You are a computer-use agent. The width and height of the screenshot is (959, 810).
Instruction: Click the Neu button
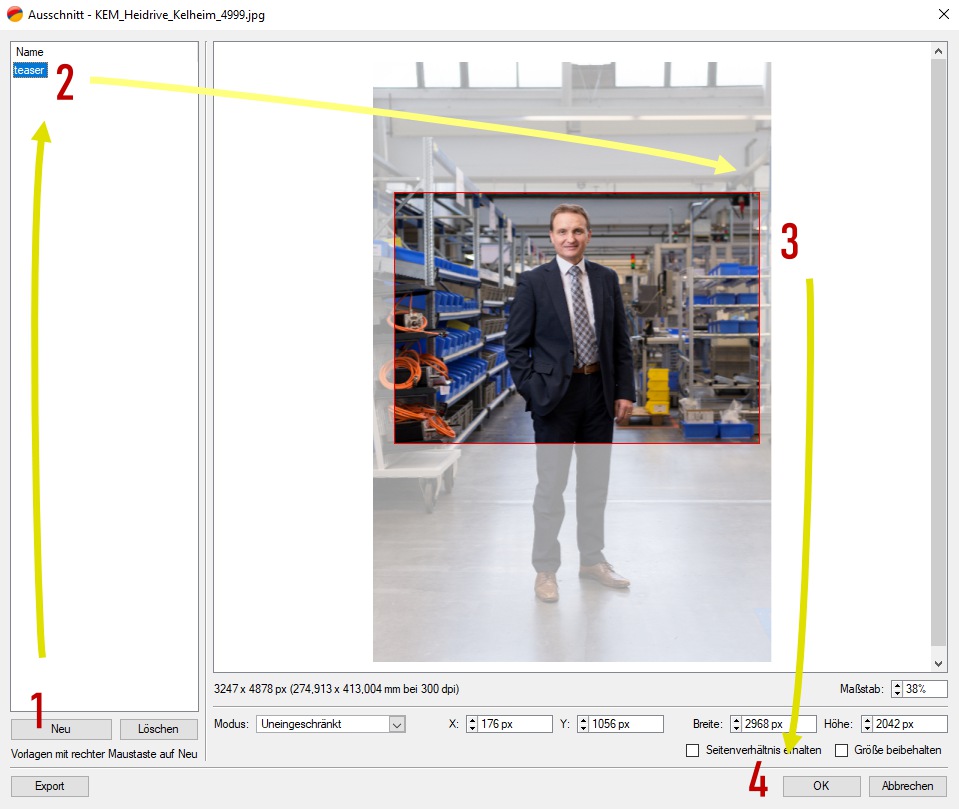(x=60, y=729)
